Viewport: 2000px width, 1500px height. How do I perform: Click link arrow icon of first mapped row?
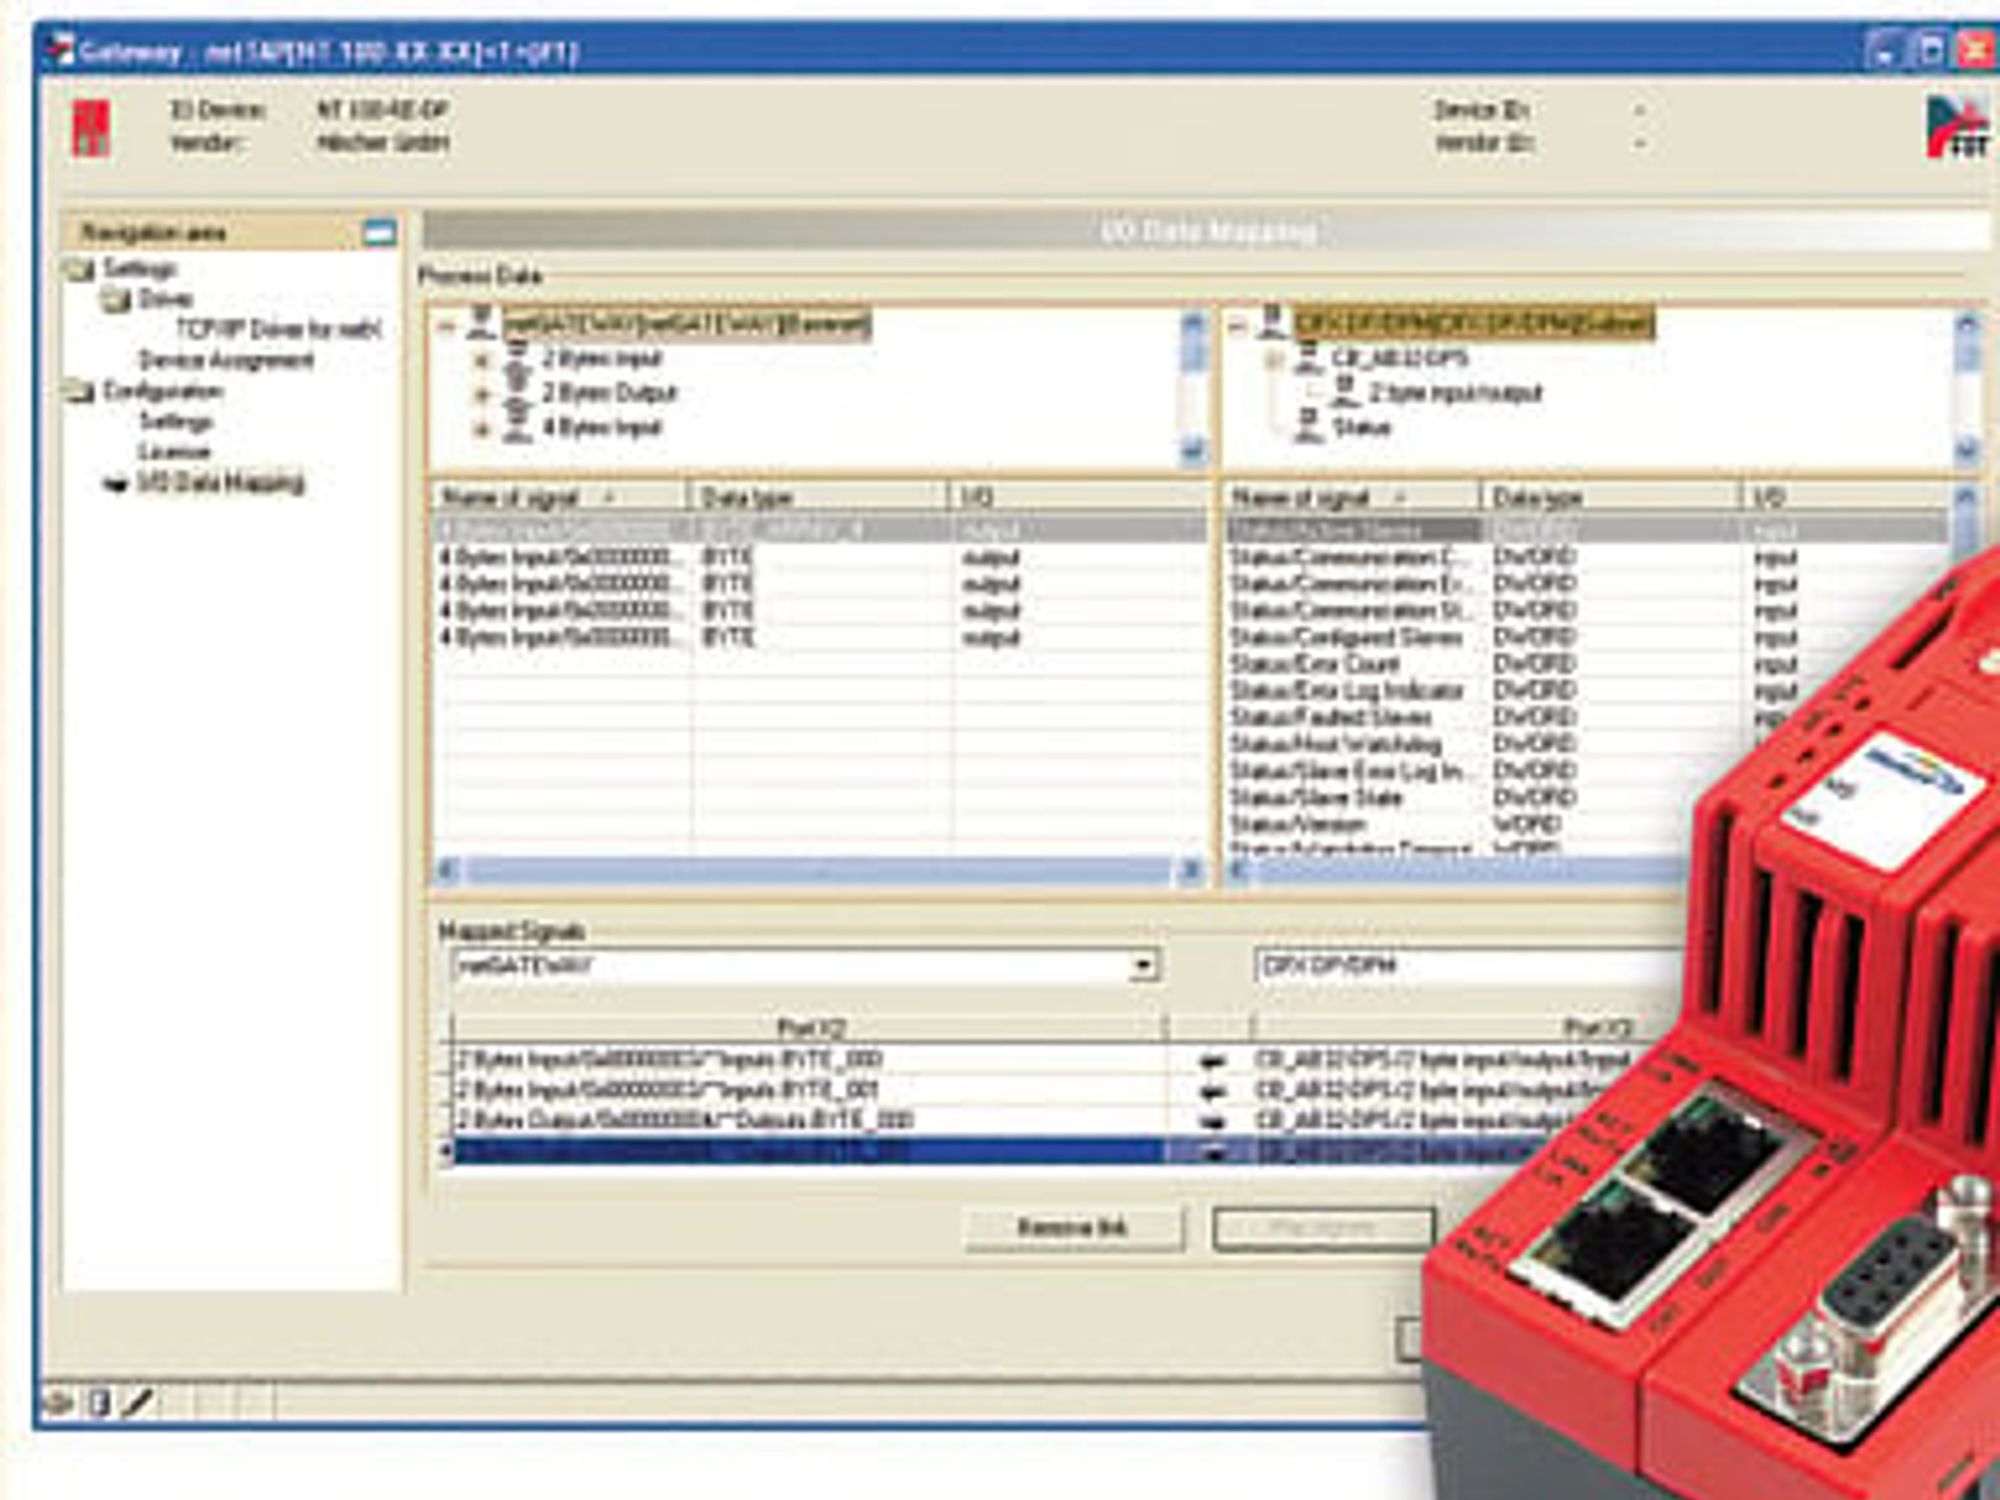(x=1212, y=1062)
